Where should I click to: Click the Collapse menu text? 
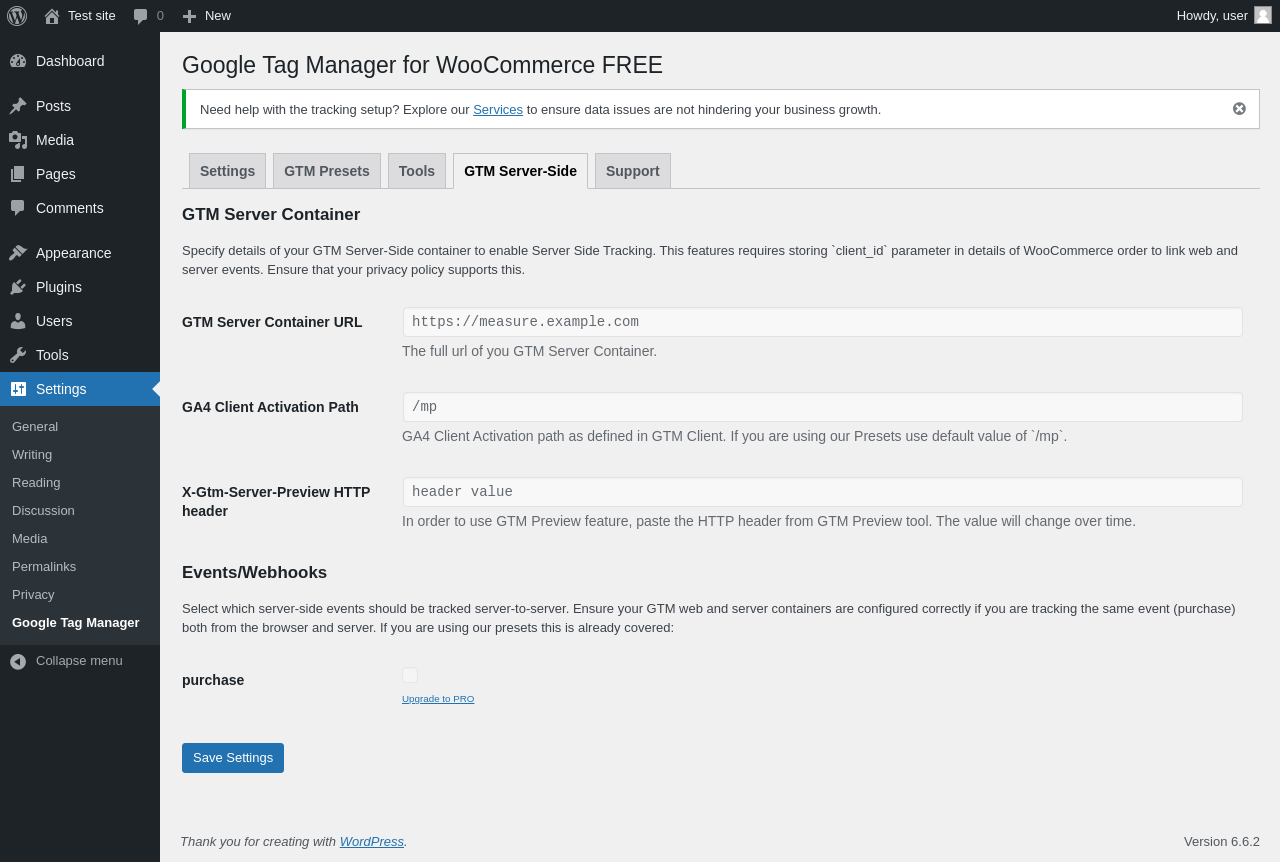(x=79, y=661)
